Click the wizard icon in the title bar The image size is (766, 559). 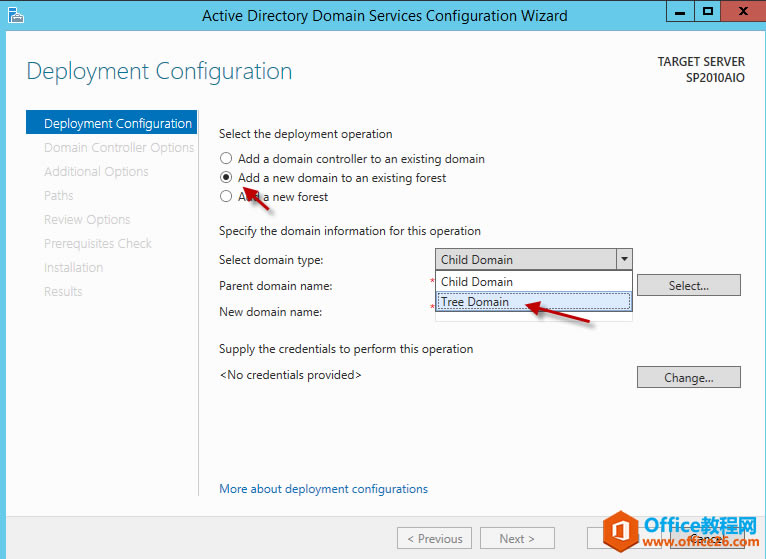16,15
